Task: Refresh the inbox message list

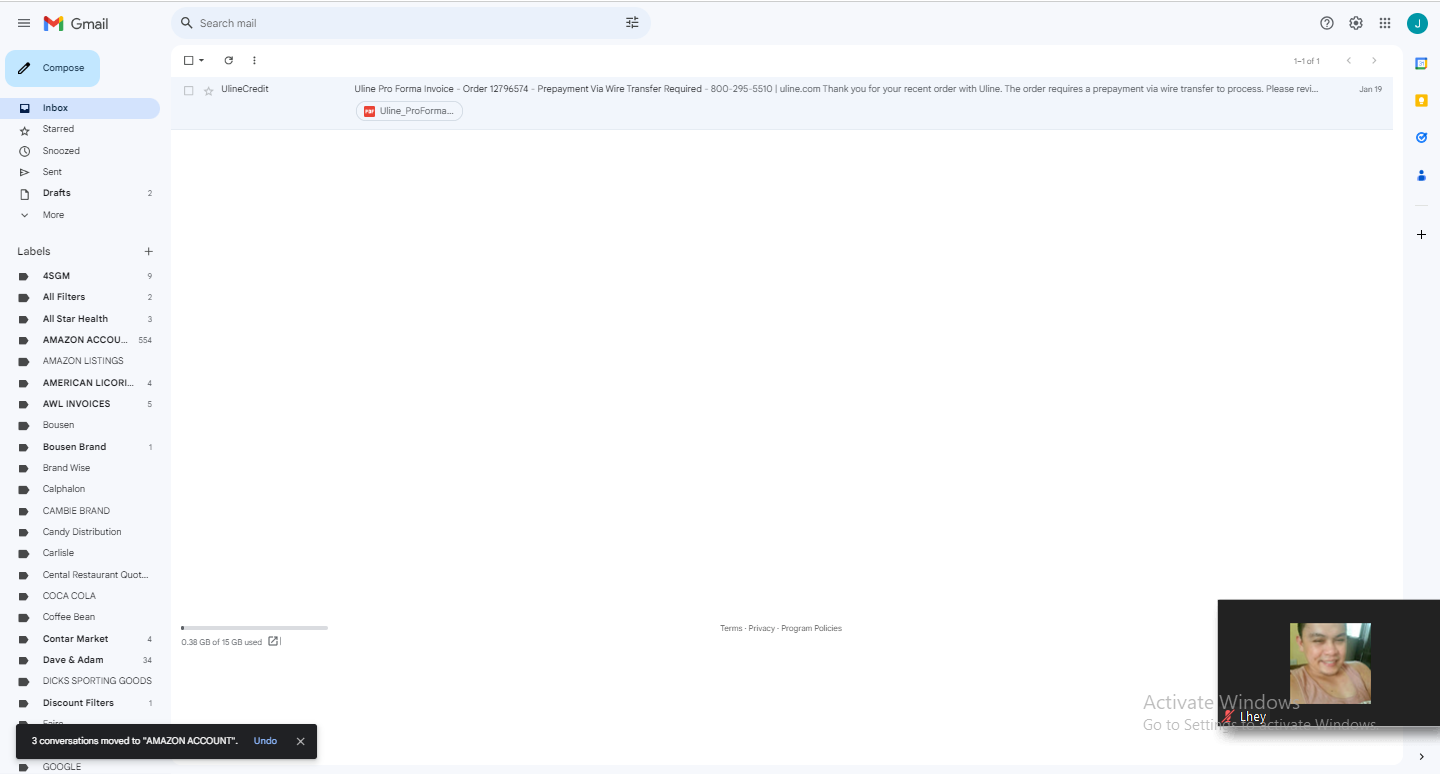Action: 228,61
